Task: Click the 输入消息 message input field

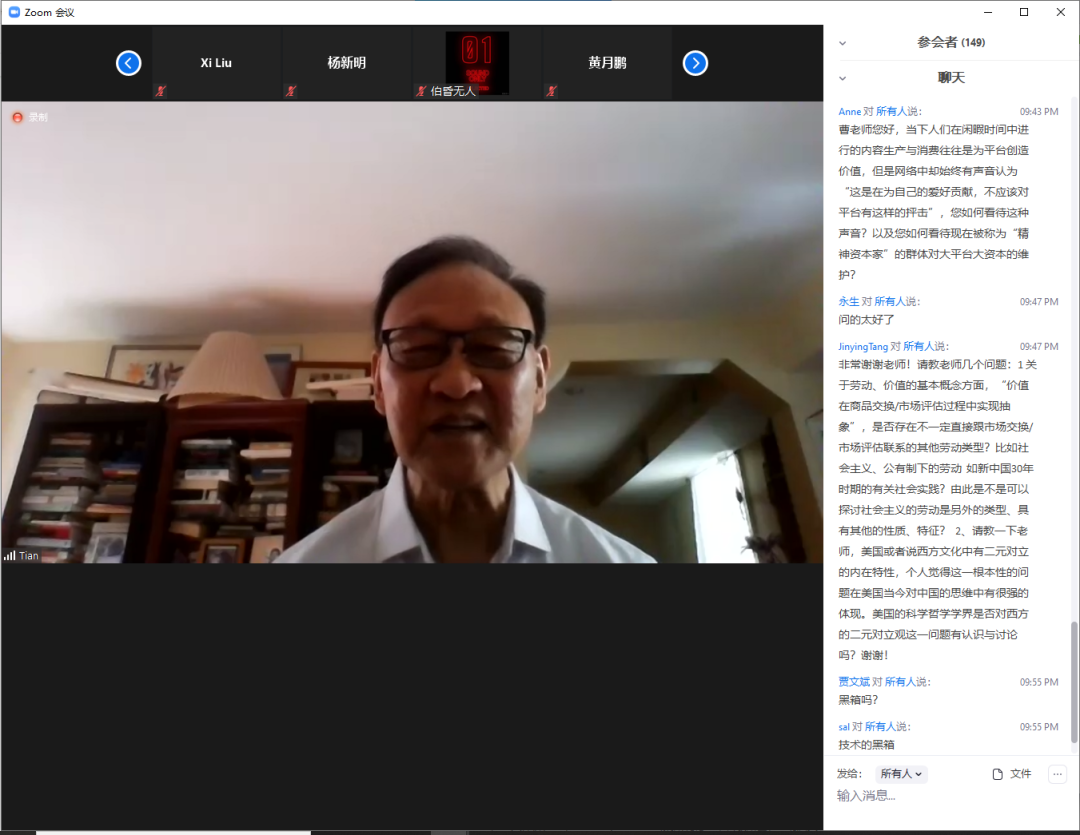Action: point(940,796)
